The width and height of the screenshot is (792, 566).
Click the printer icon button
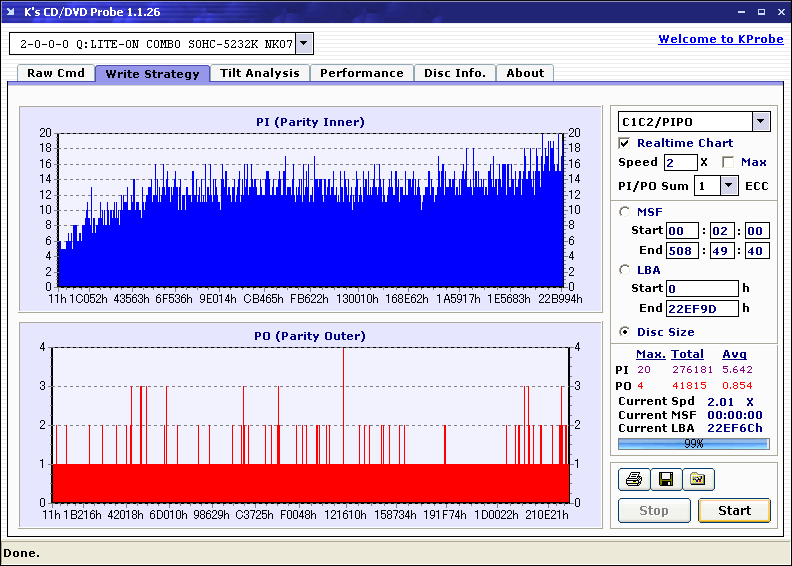633,480
